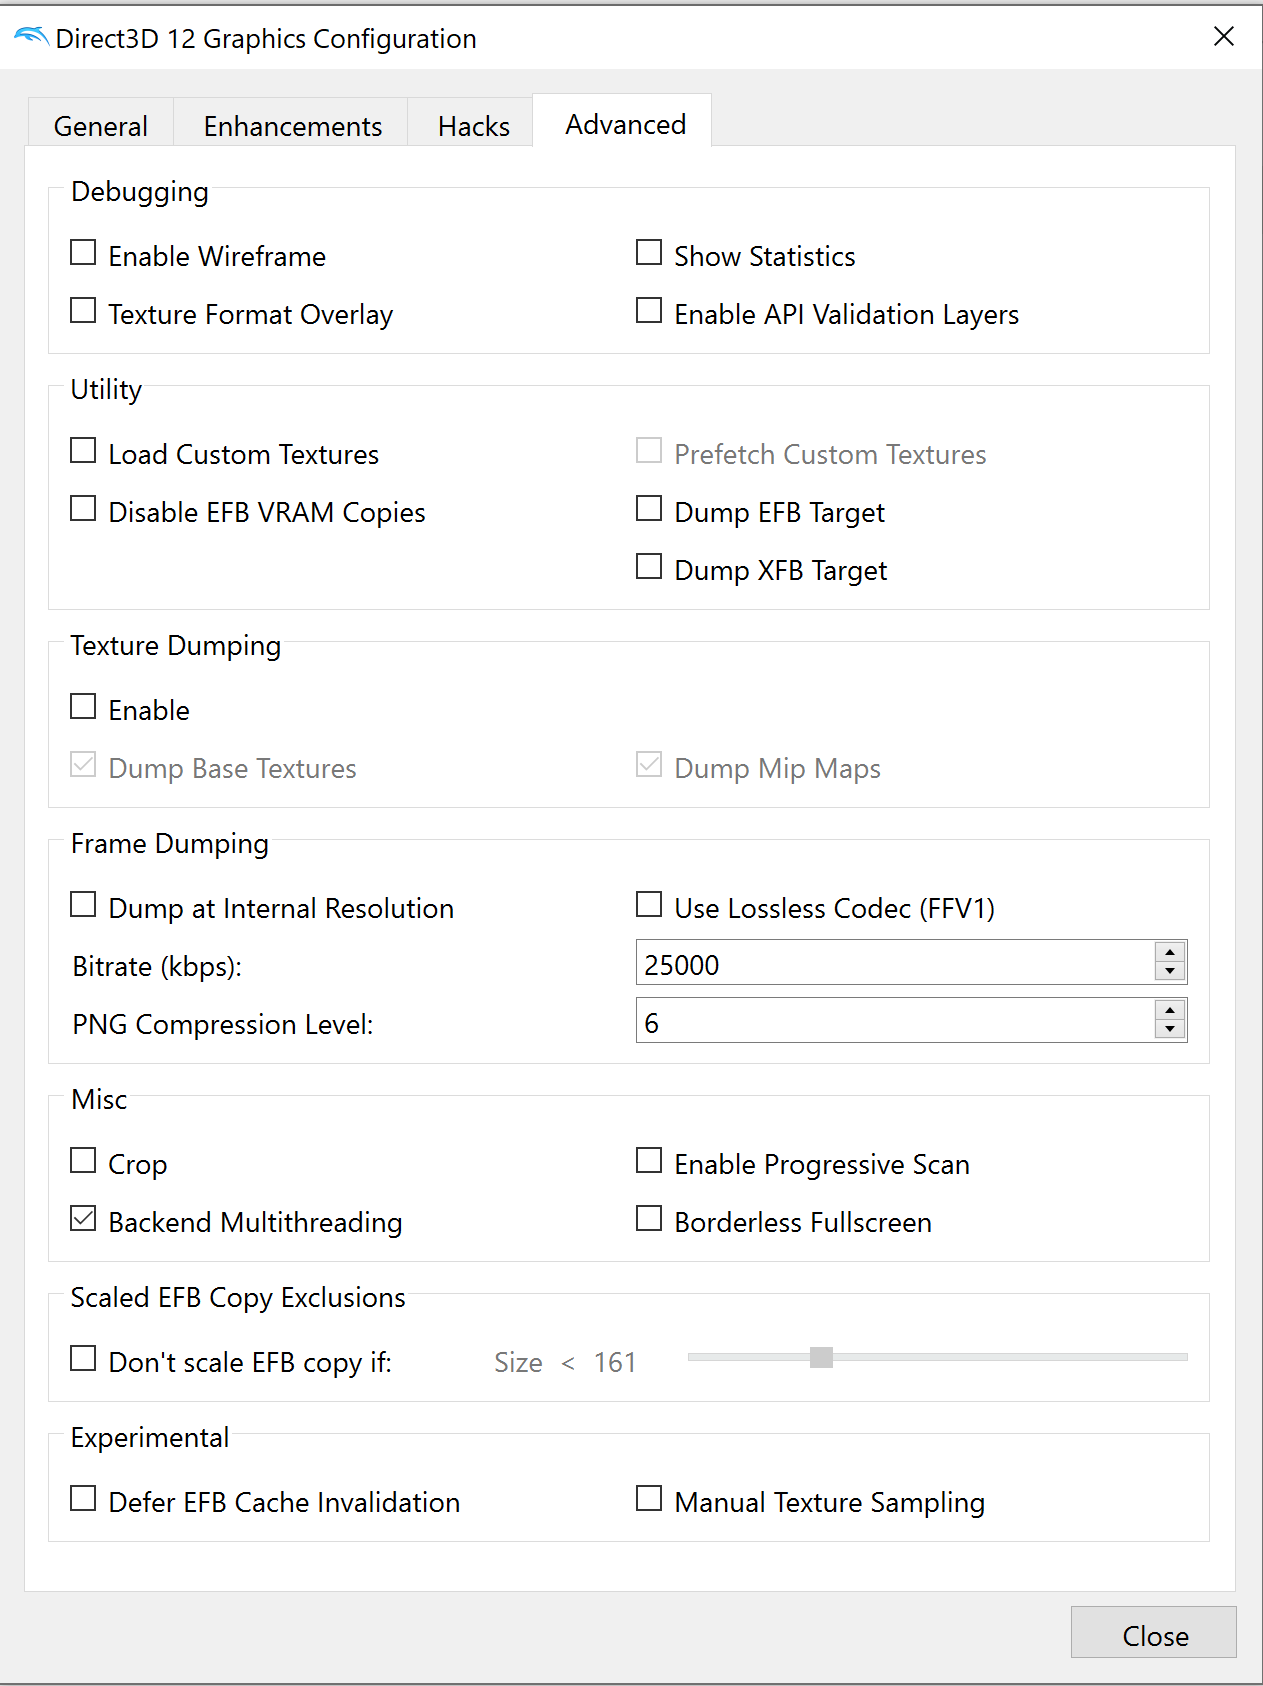Decrease PNG Compression Level down arrow
The width and height of the screenshot is (1263, 1686).
pyautogui.click(x=1170, y=1030)
